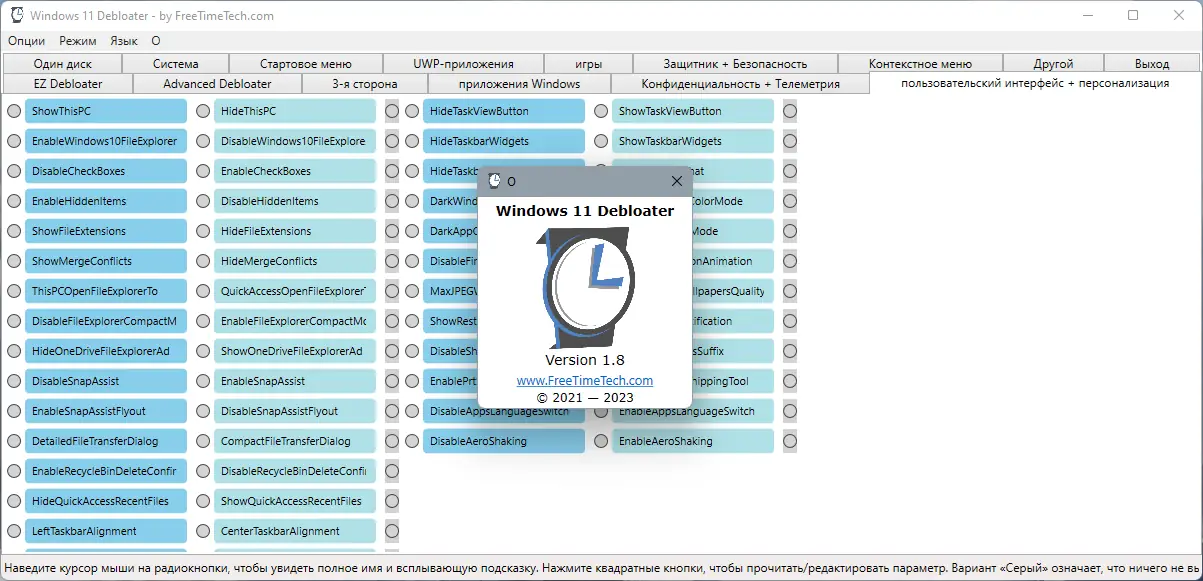Select the HideThisPC radio button
Image resolution: width=1203 pixels, height=581 pixels.
pos(203,111)
